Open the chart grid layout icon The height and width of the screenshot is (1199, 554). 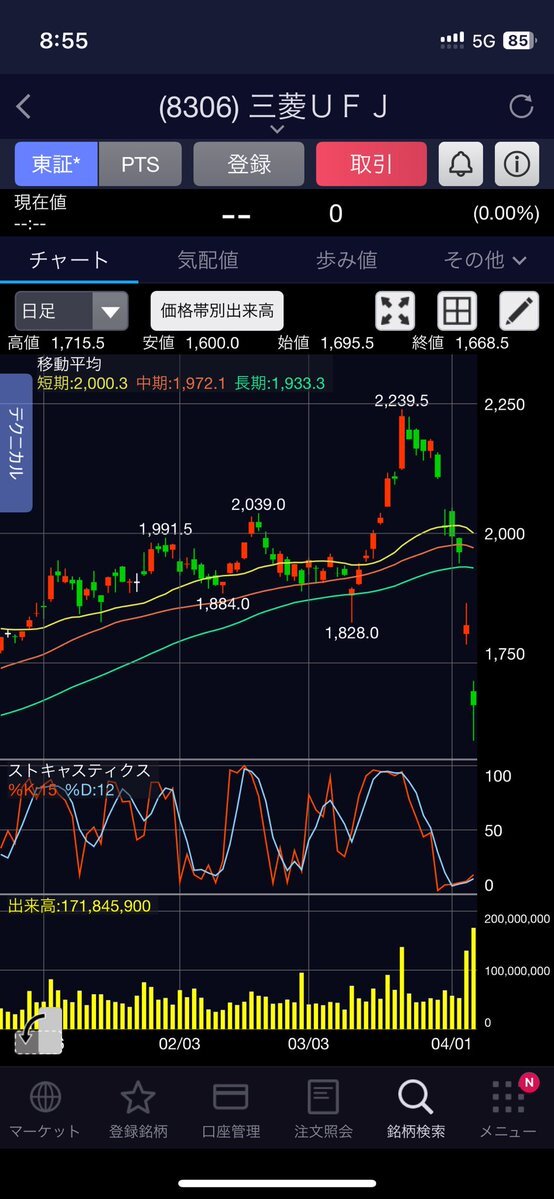coord(457,311)
